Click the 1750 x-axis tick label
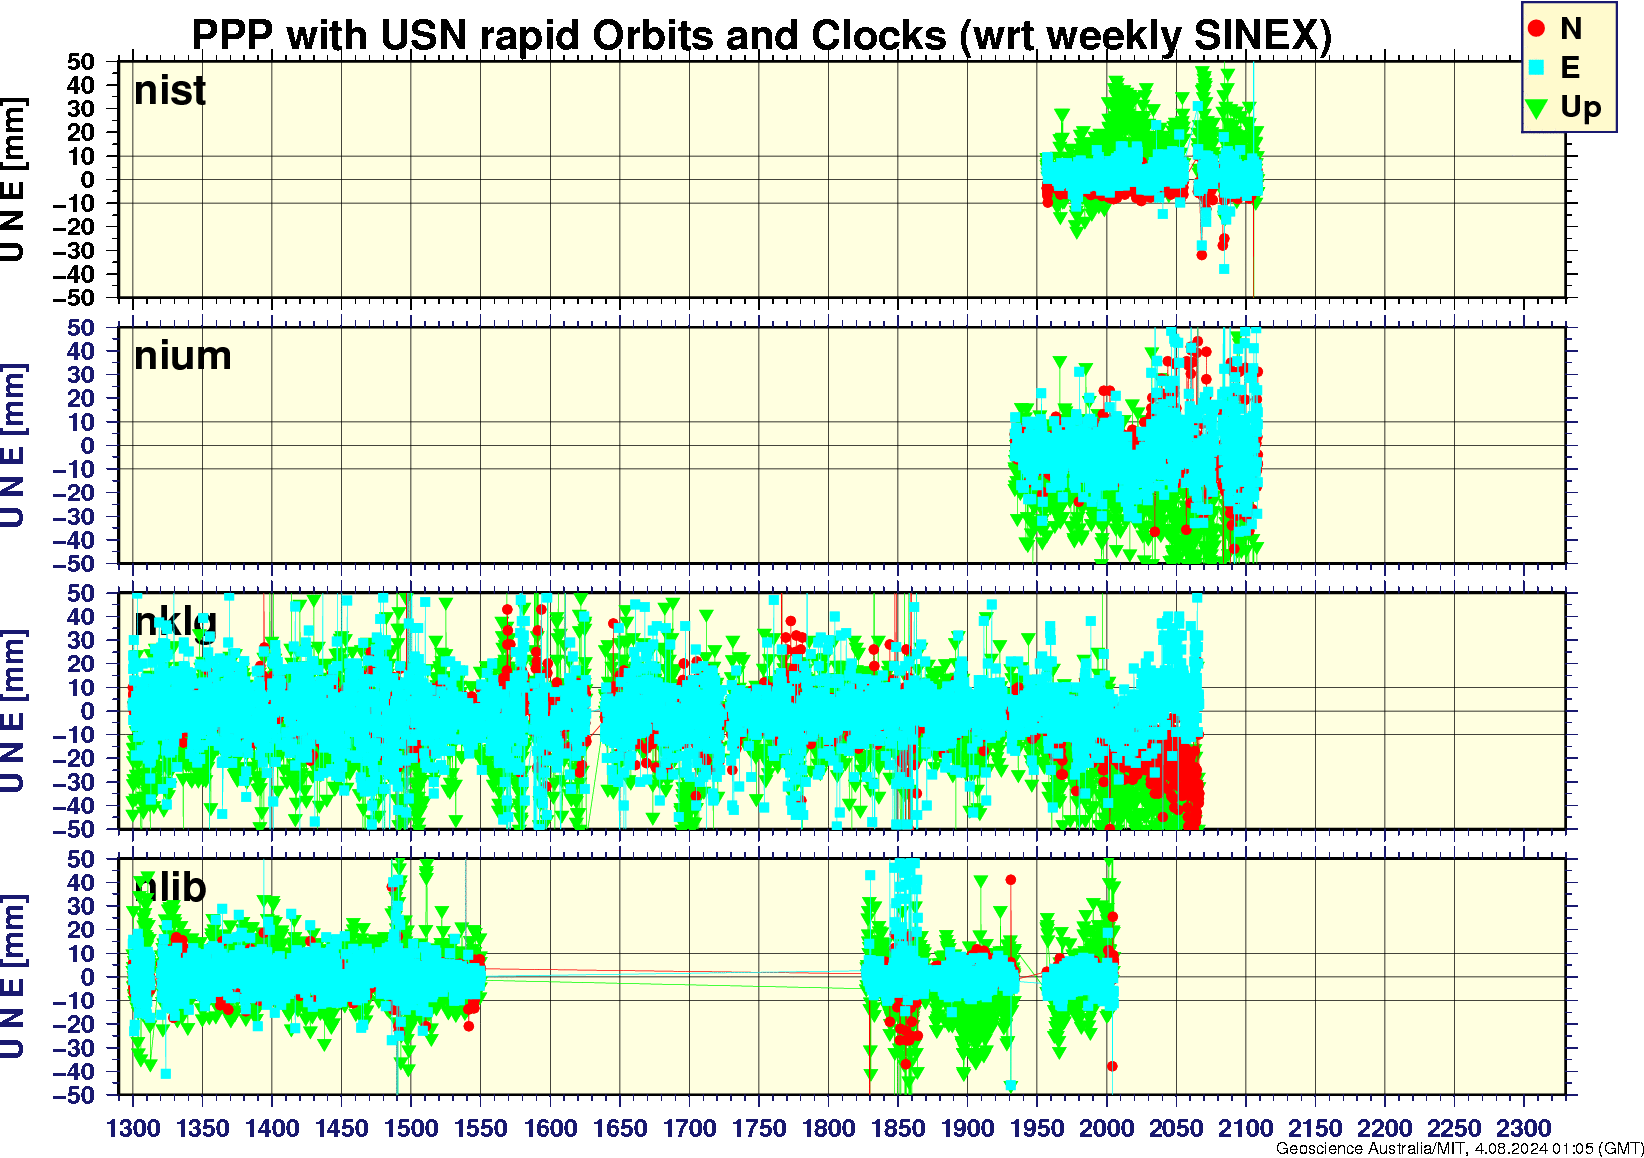This screenshot has height=1158, width=1644. [x=759, y=1128]
